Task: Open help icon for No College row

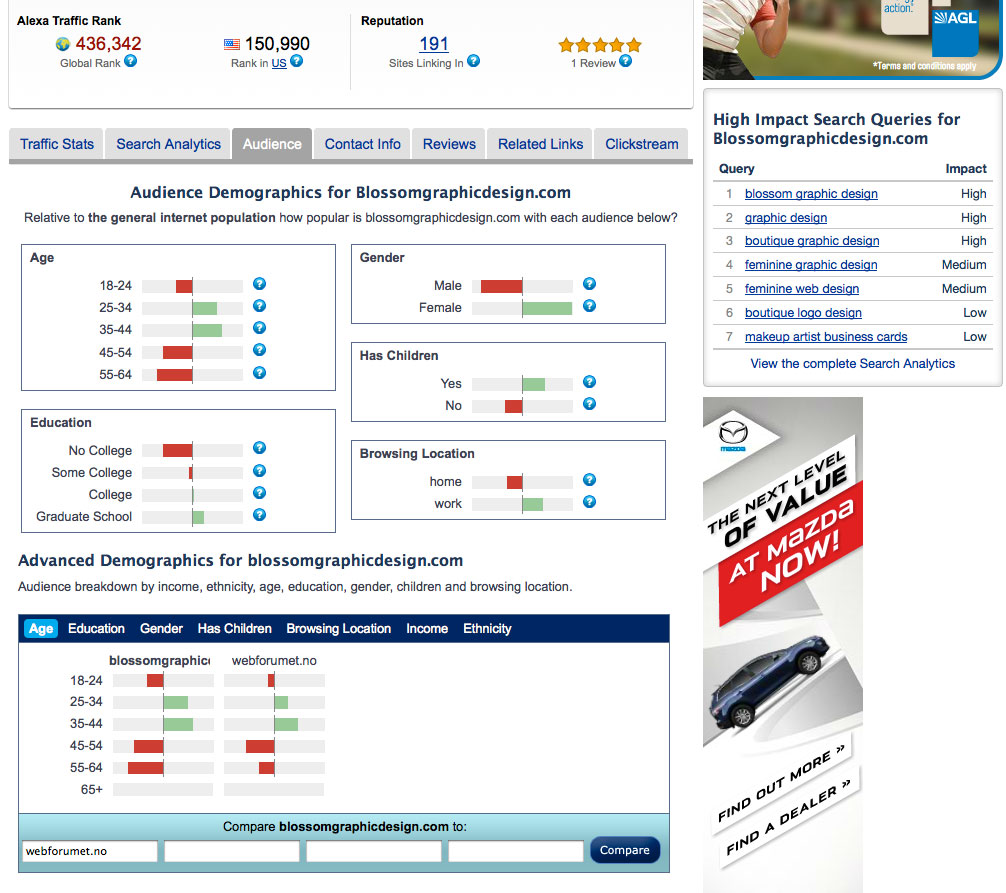Action: 259,448
